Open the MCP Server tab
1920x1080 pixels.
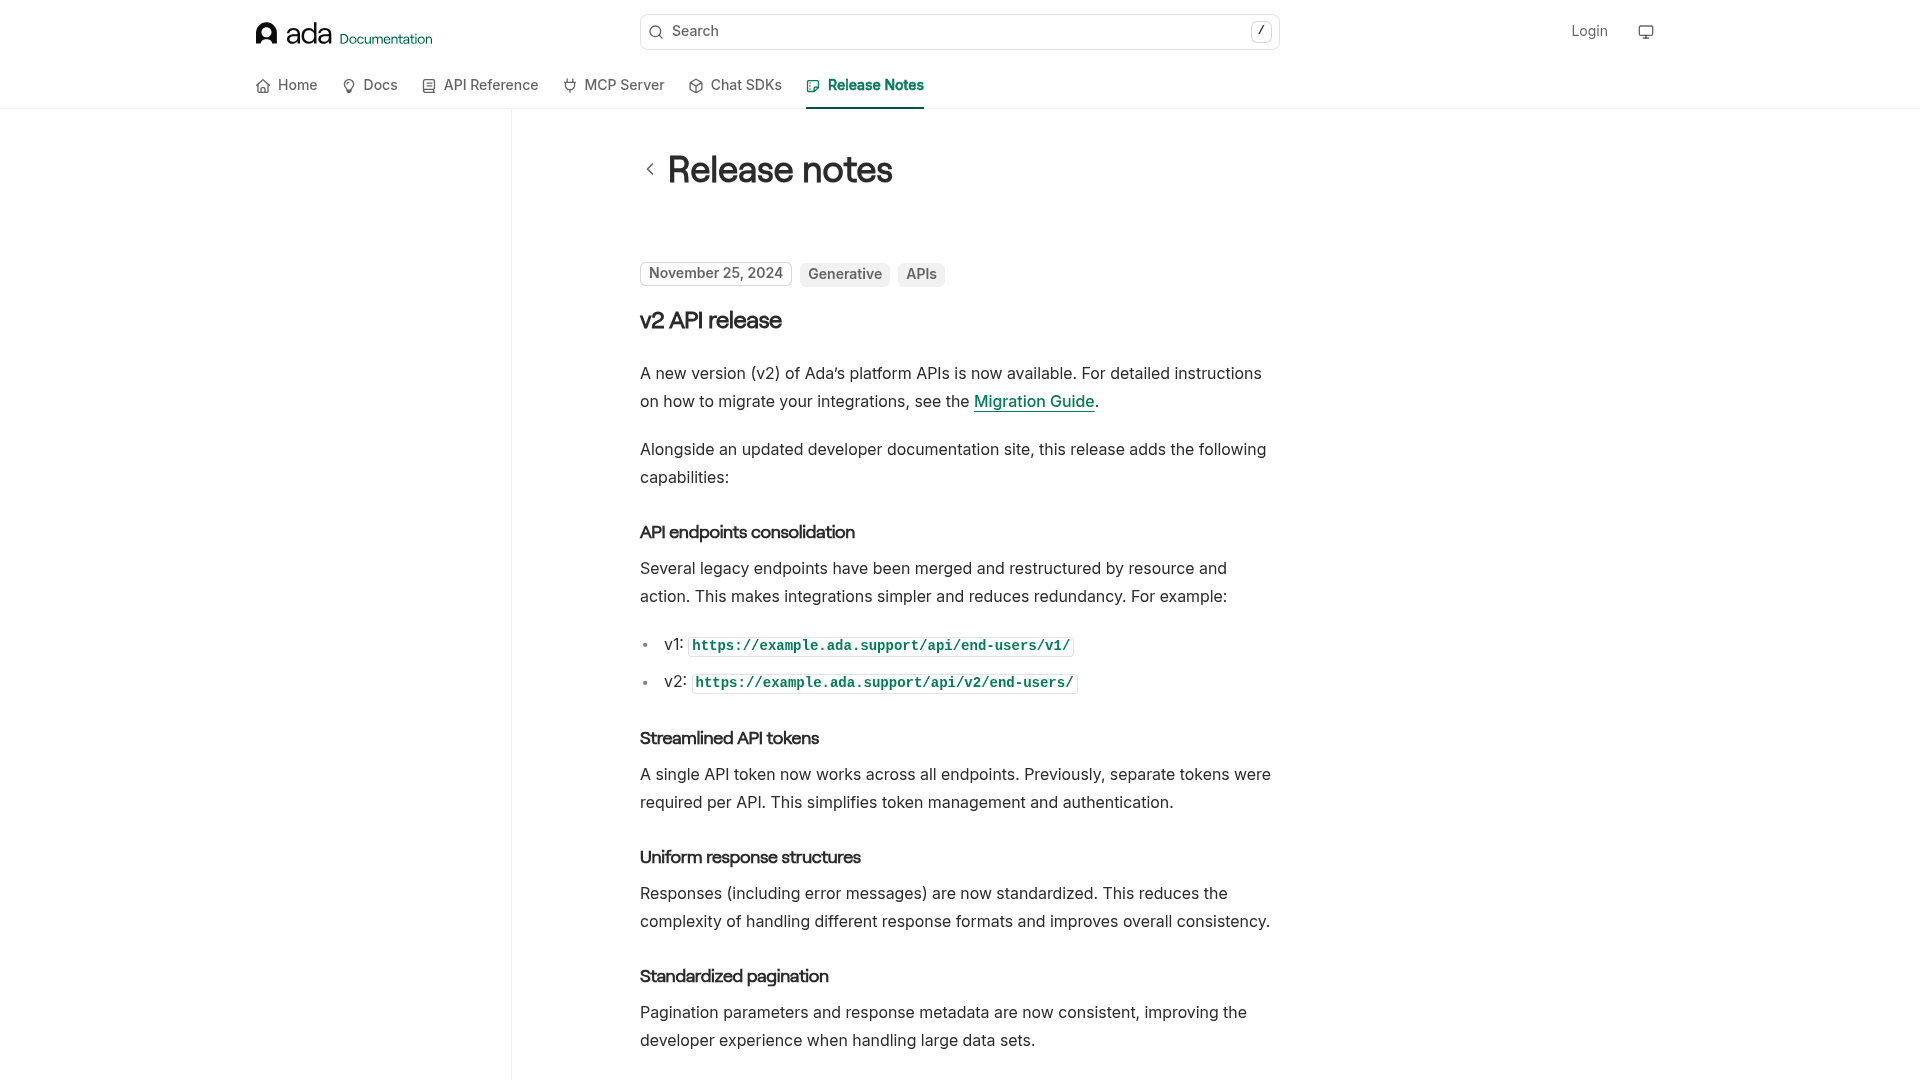coord(614,86)
